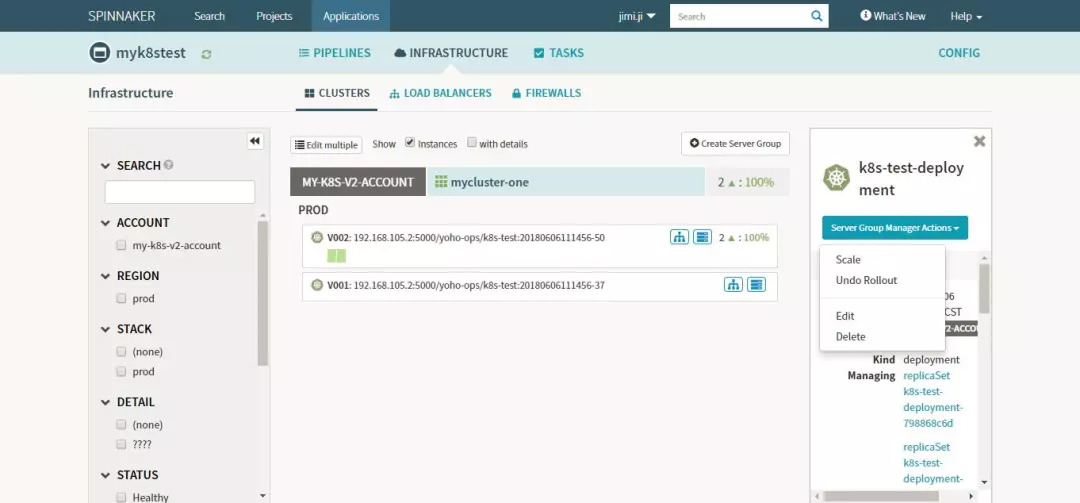
Task: Collapse the REGION filter section
Action: (105, 276)
